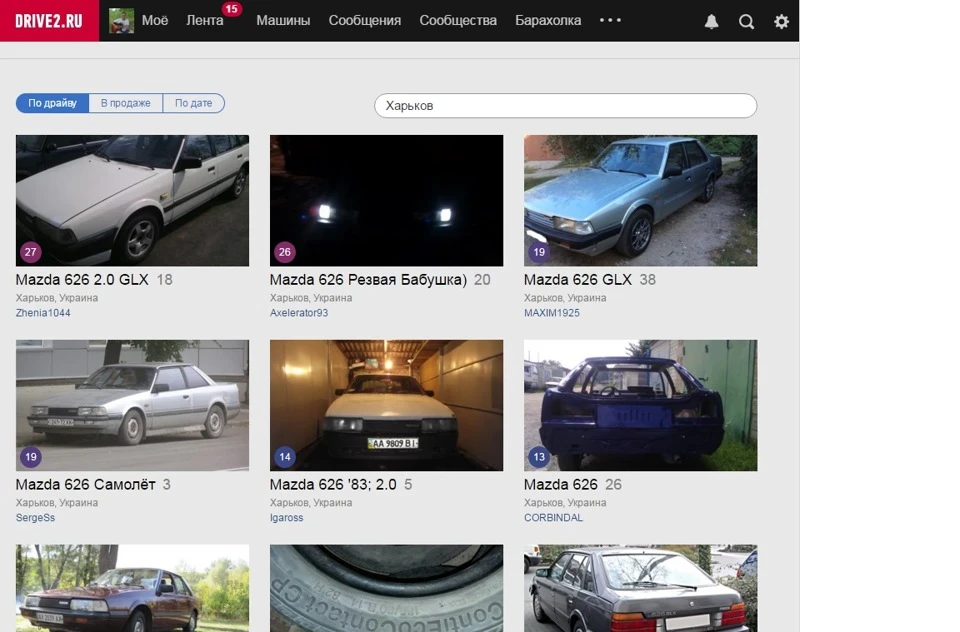Visit user MAXIM1925 profile
Screen dimensions: 960x632
coord(552,313)
